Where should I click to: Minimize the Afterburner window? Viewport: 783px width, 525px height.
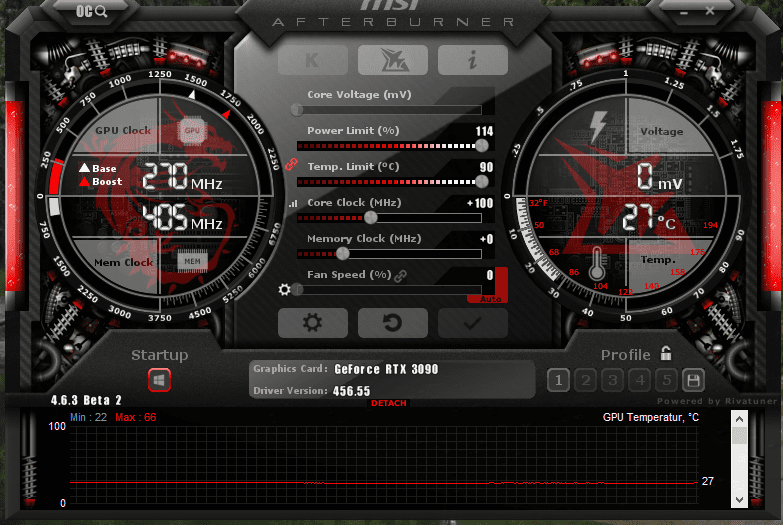684,12
